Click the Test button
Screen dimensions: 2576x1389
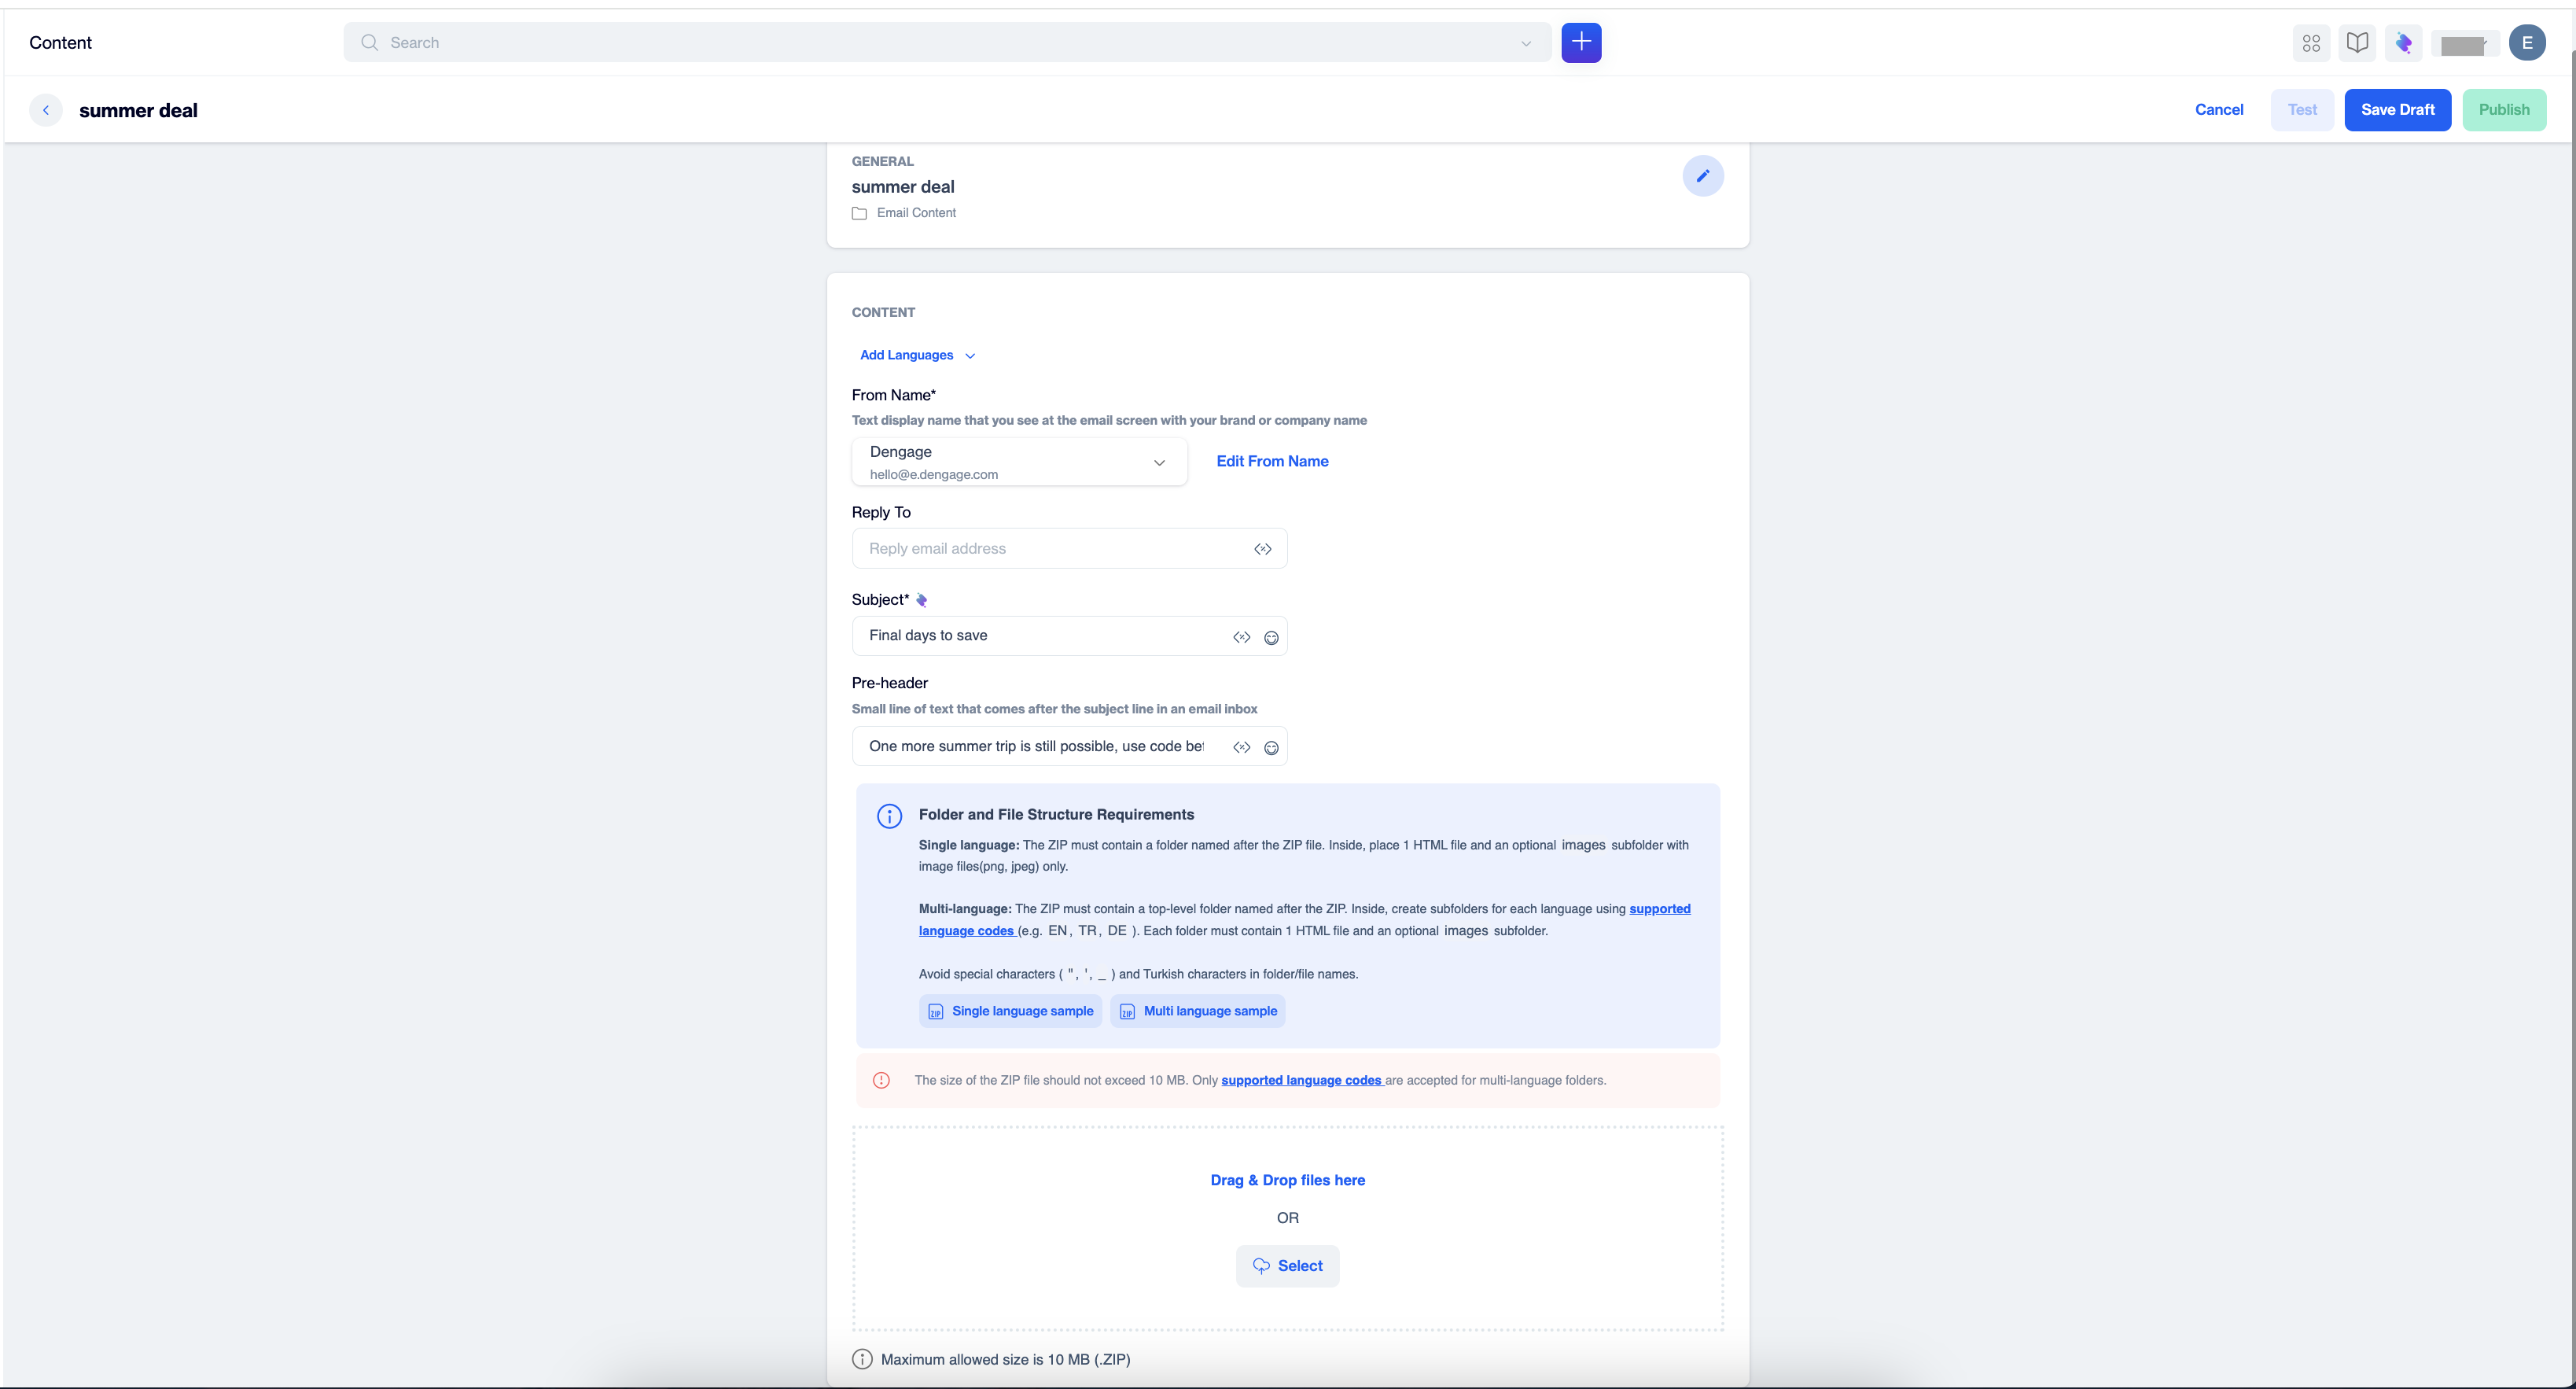[x=2302, y=110]
